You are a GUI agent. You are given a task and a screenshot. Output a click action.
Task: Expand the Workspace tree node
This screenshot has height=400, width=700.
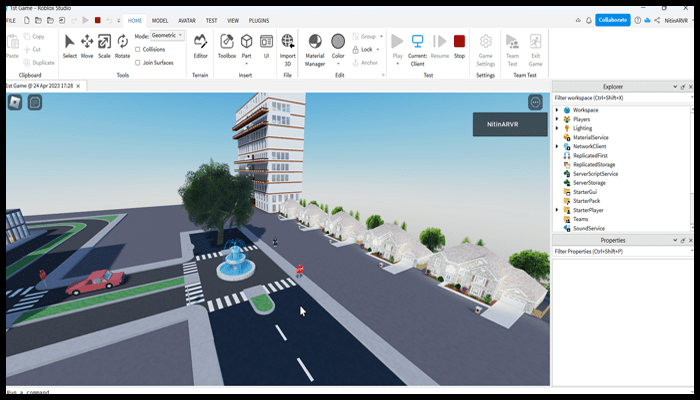pyautogui.click(x=557, y=110)
